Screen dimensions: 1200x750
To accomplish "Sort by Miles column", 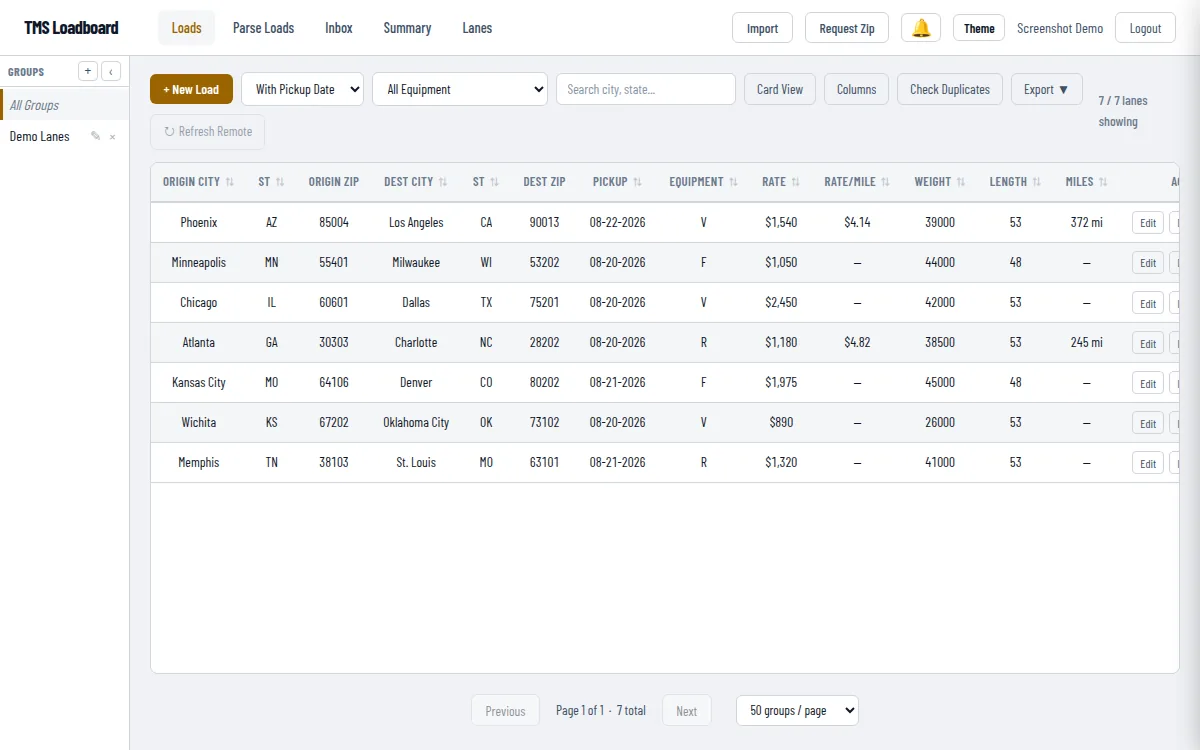I will coord(1086,182).
